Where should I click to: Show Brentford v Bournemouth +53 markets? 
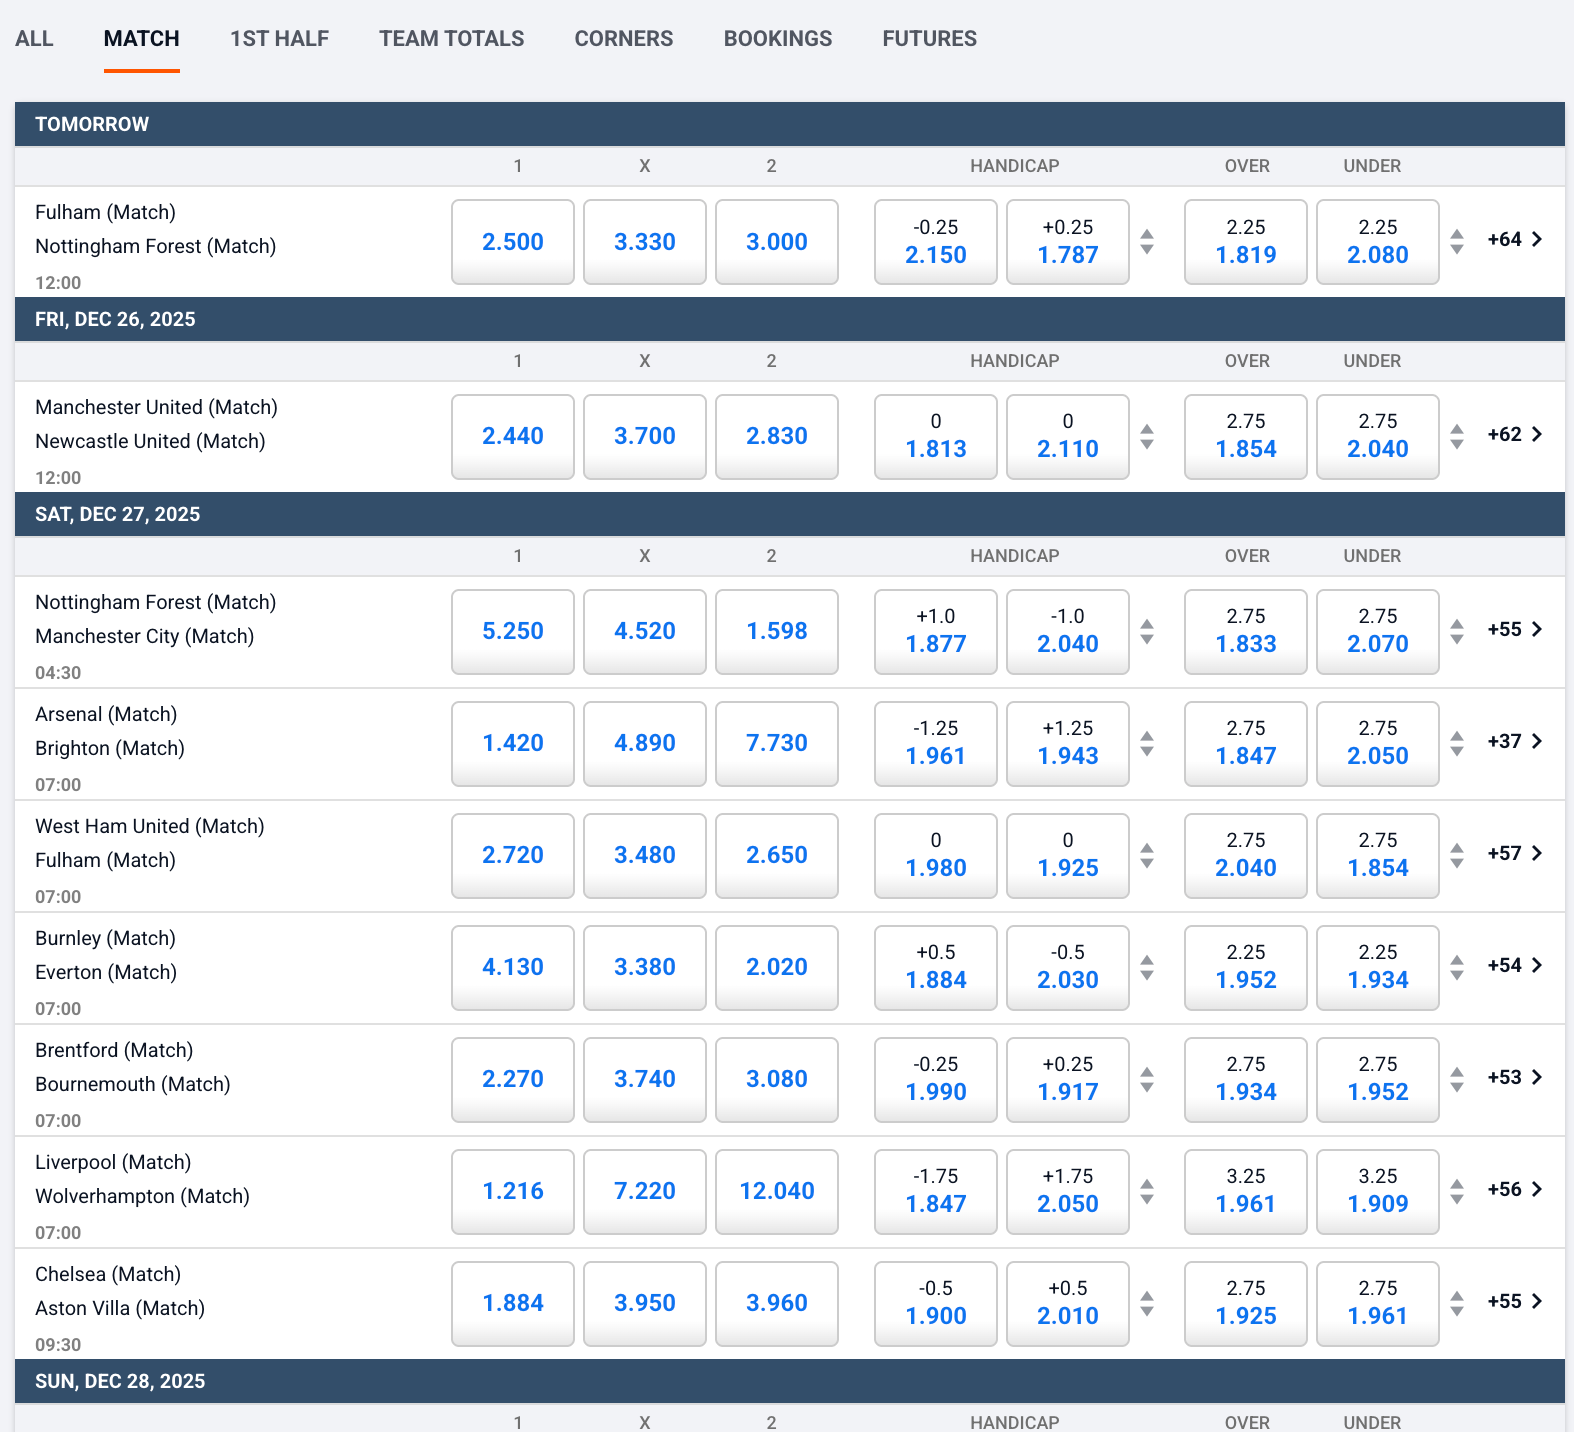pos(1515,1078)
